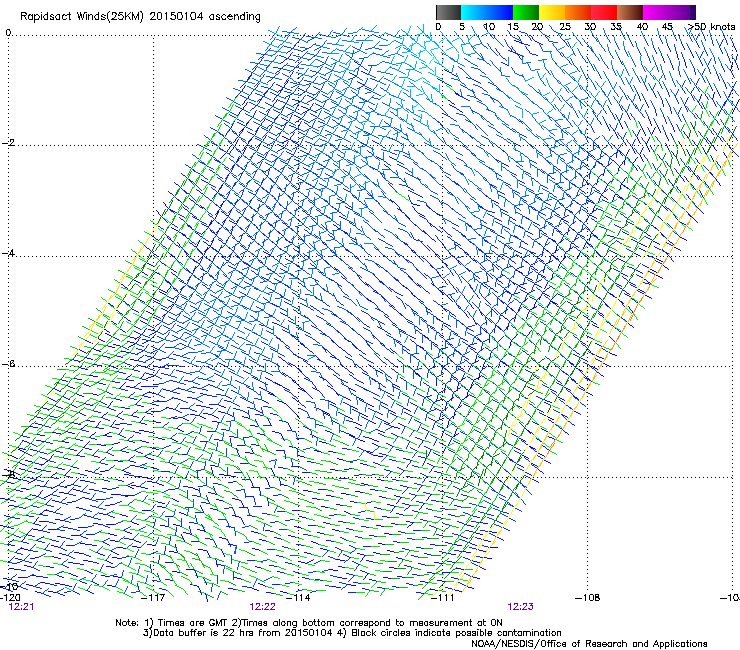
Task: Click the '>50 knots' legend label
Action: [711, 27]
